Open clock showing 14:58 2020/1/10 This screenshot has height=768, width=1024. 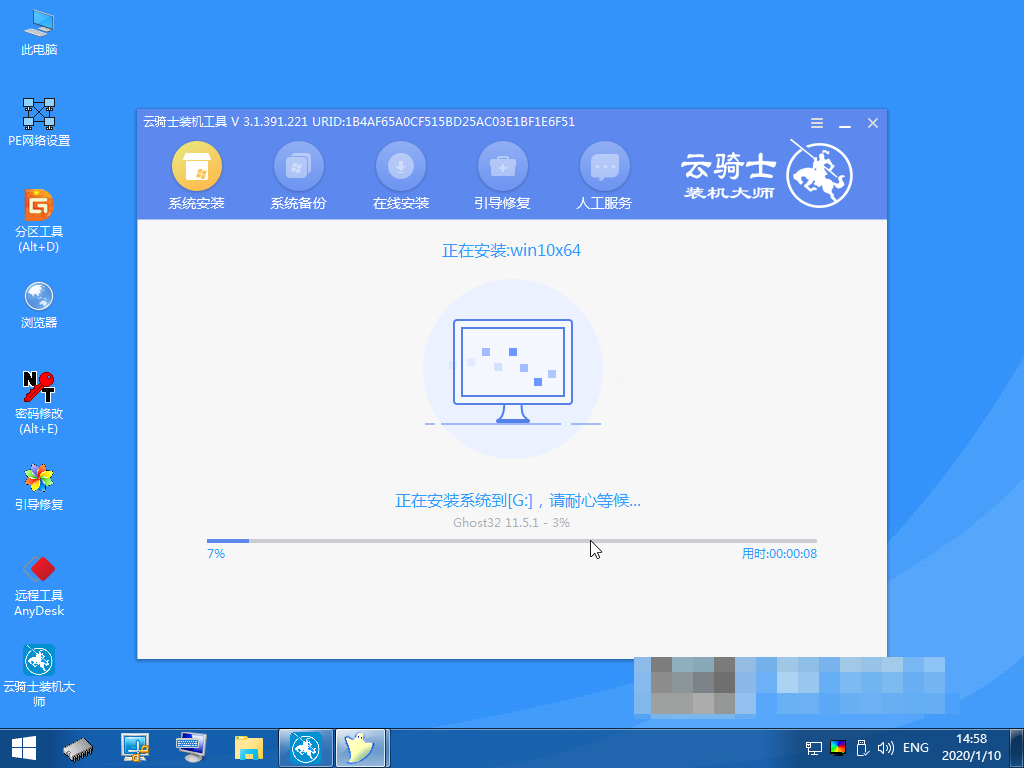[x=971, y=748]
